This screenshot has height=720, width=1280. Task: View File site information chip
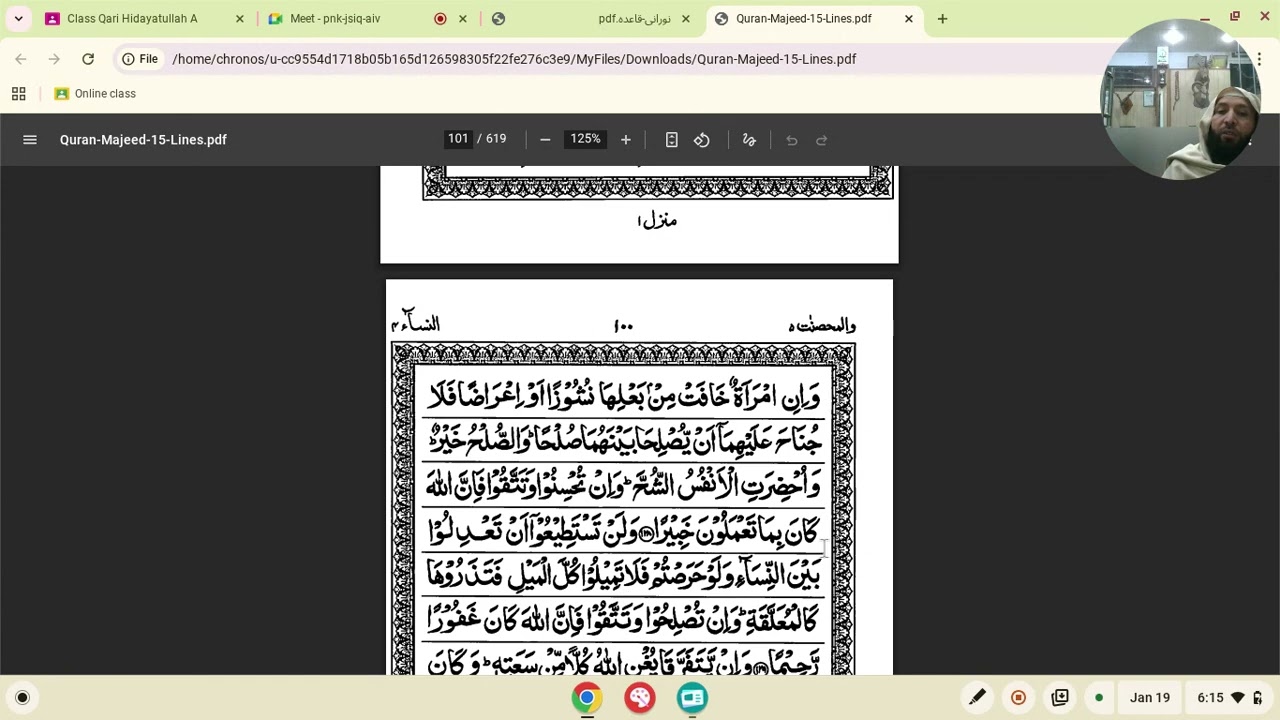coord(140,59)
